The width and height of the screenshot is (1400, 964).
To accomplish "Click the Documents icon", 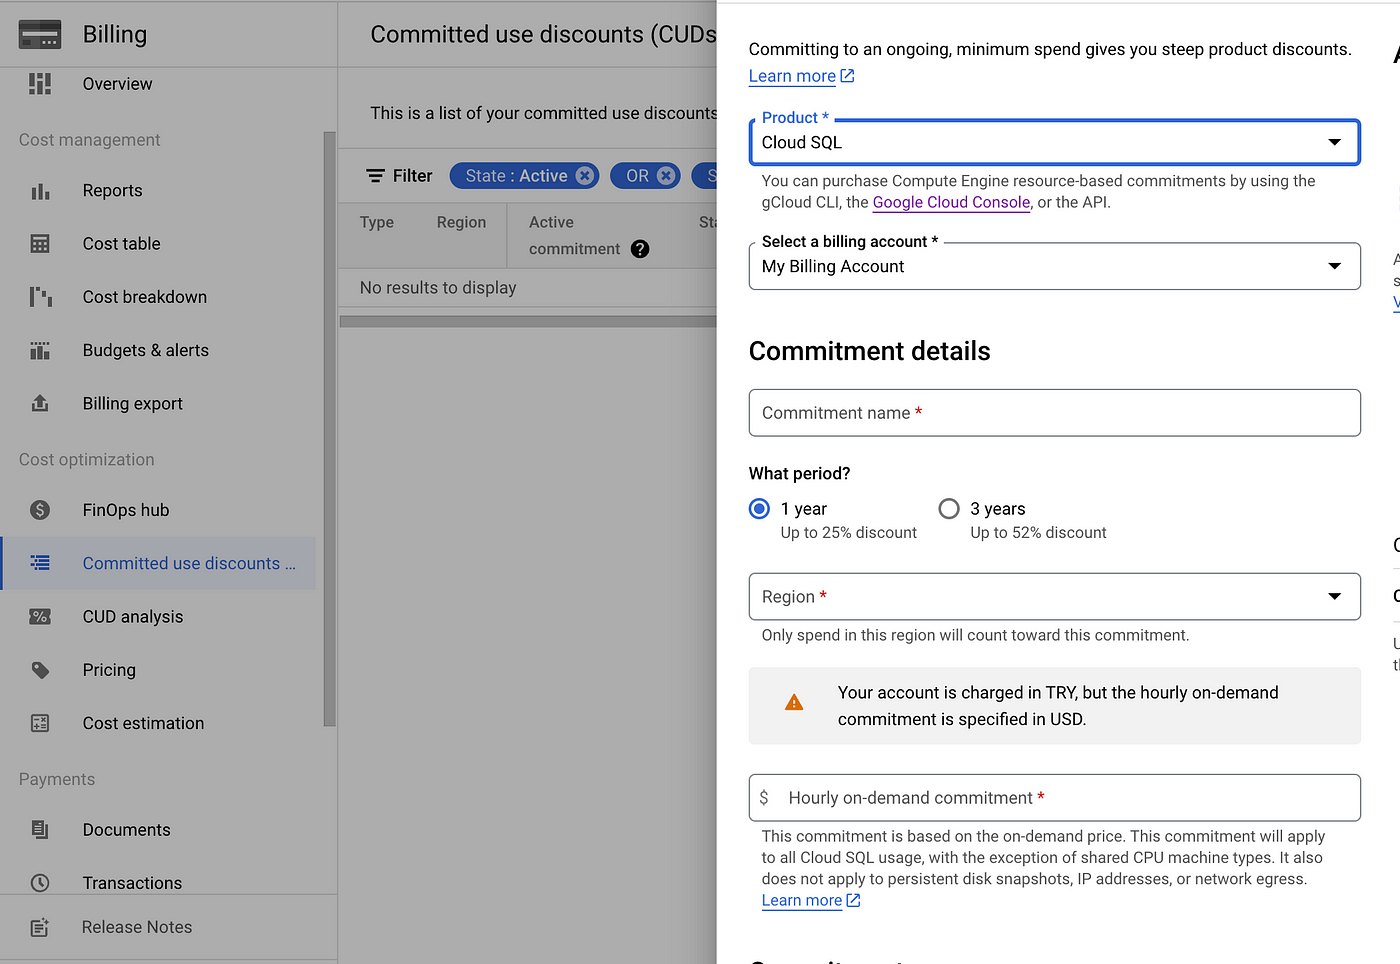I will click(40, 829).
